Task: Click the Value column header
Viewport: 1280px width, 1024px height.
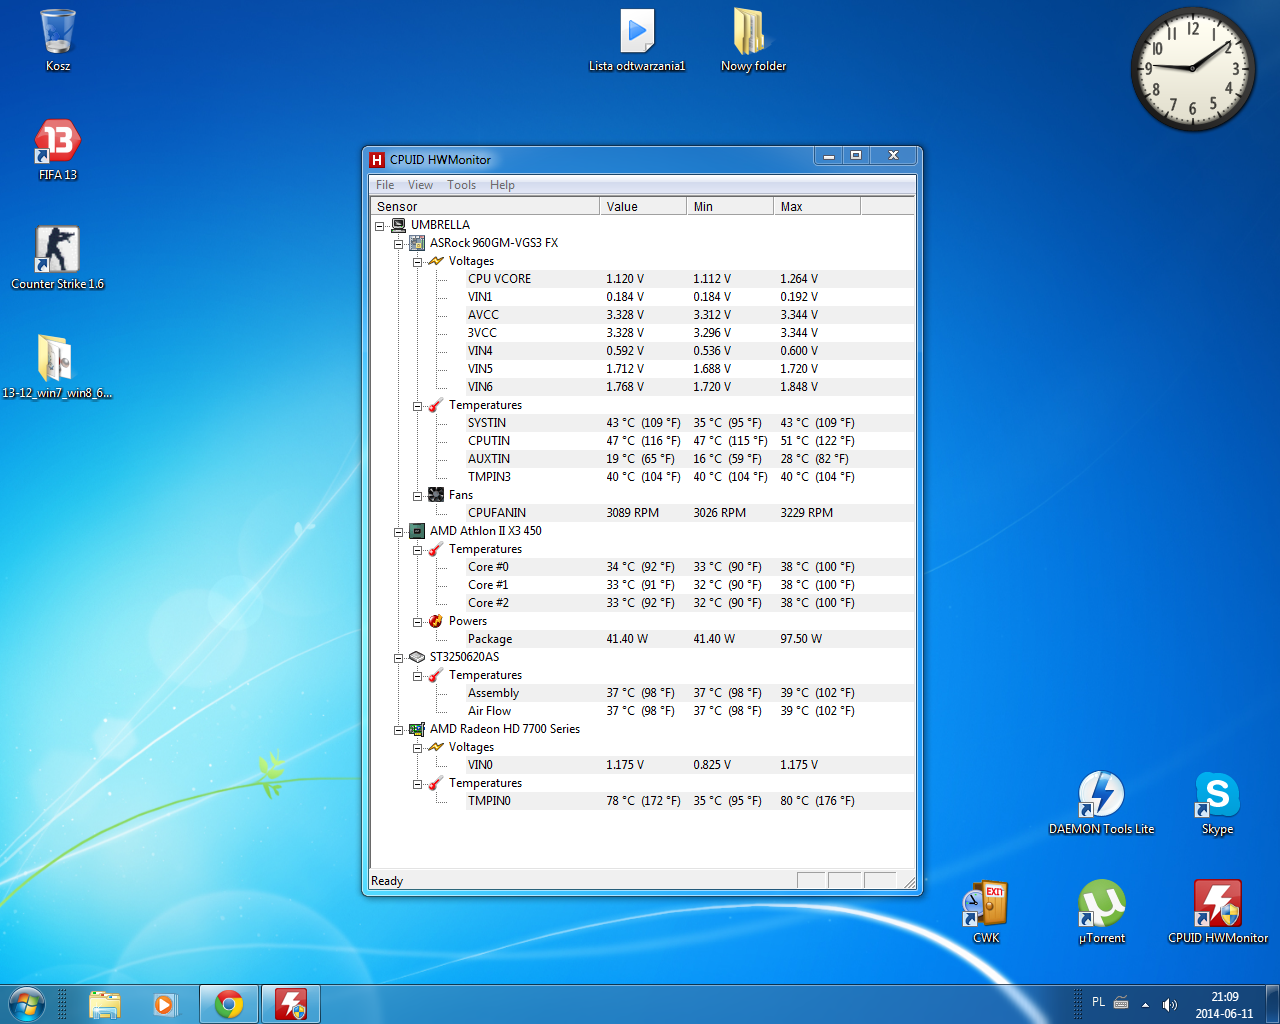Action: coord(642,207)
